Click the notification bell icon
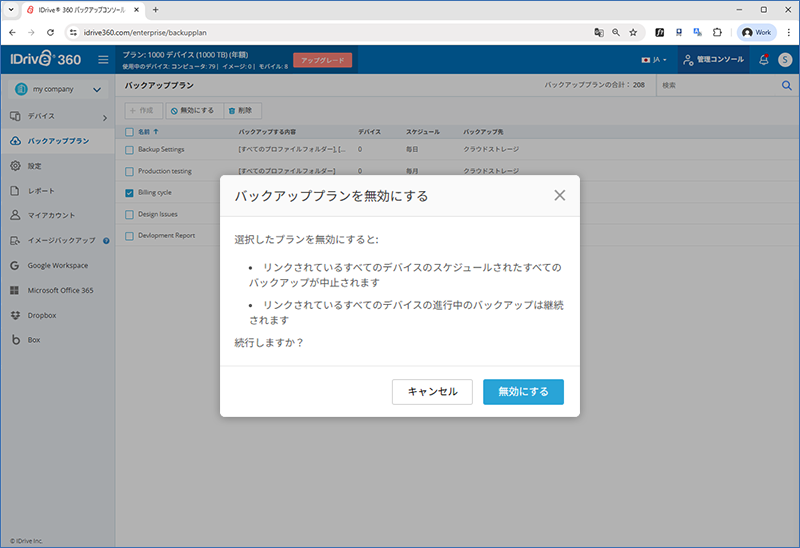The width and height of the screenshot is (800, 548). coord(764,60)
